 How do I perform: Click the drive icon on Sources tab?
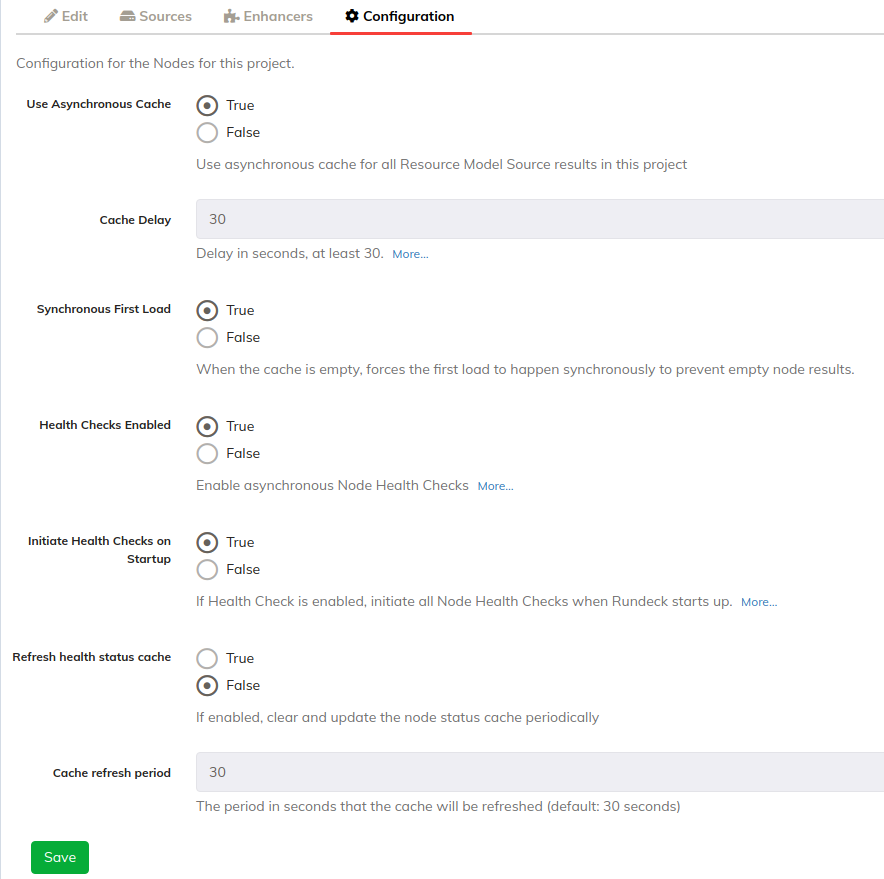point(127,16)
